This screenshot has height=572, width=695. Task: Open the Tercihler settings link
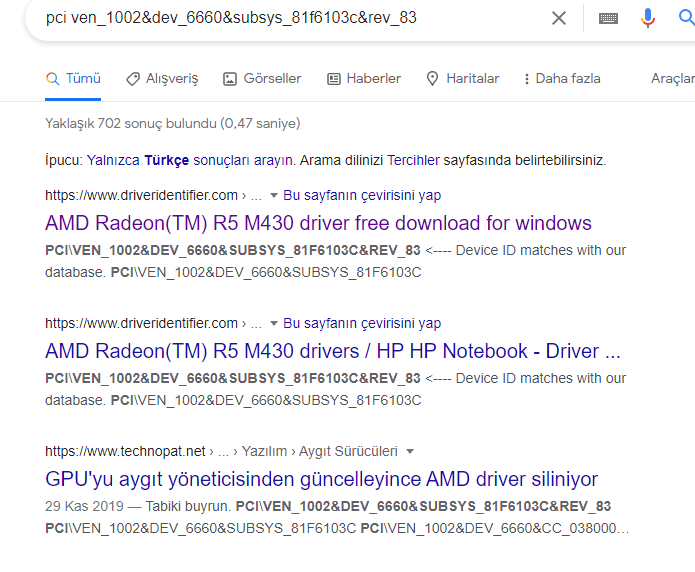point(413,160)
